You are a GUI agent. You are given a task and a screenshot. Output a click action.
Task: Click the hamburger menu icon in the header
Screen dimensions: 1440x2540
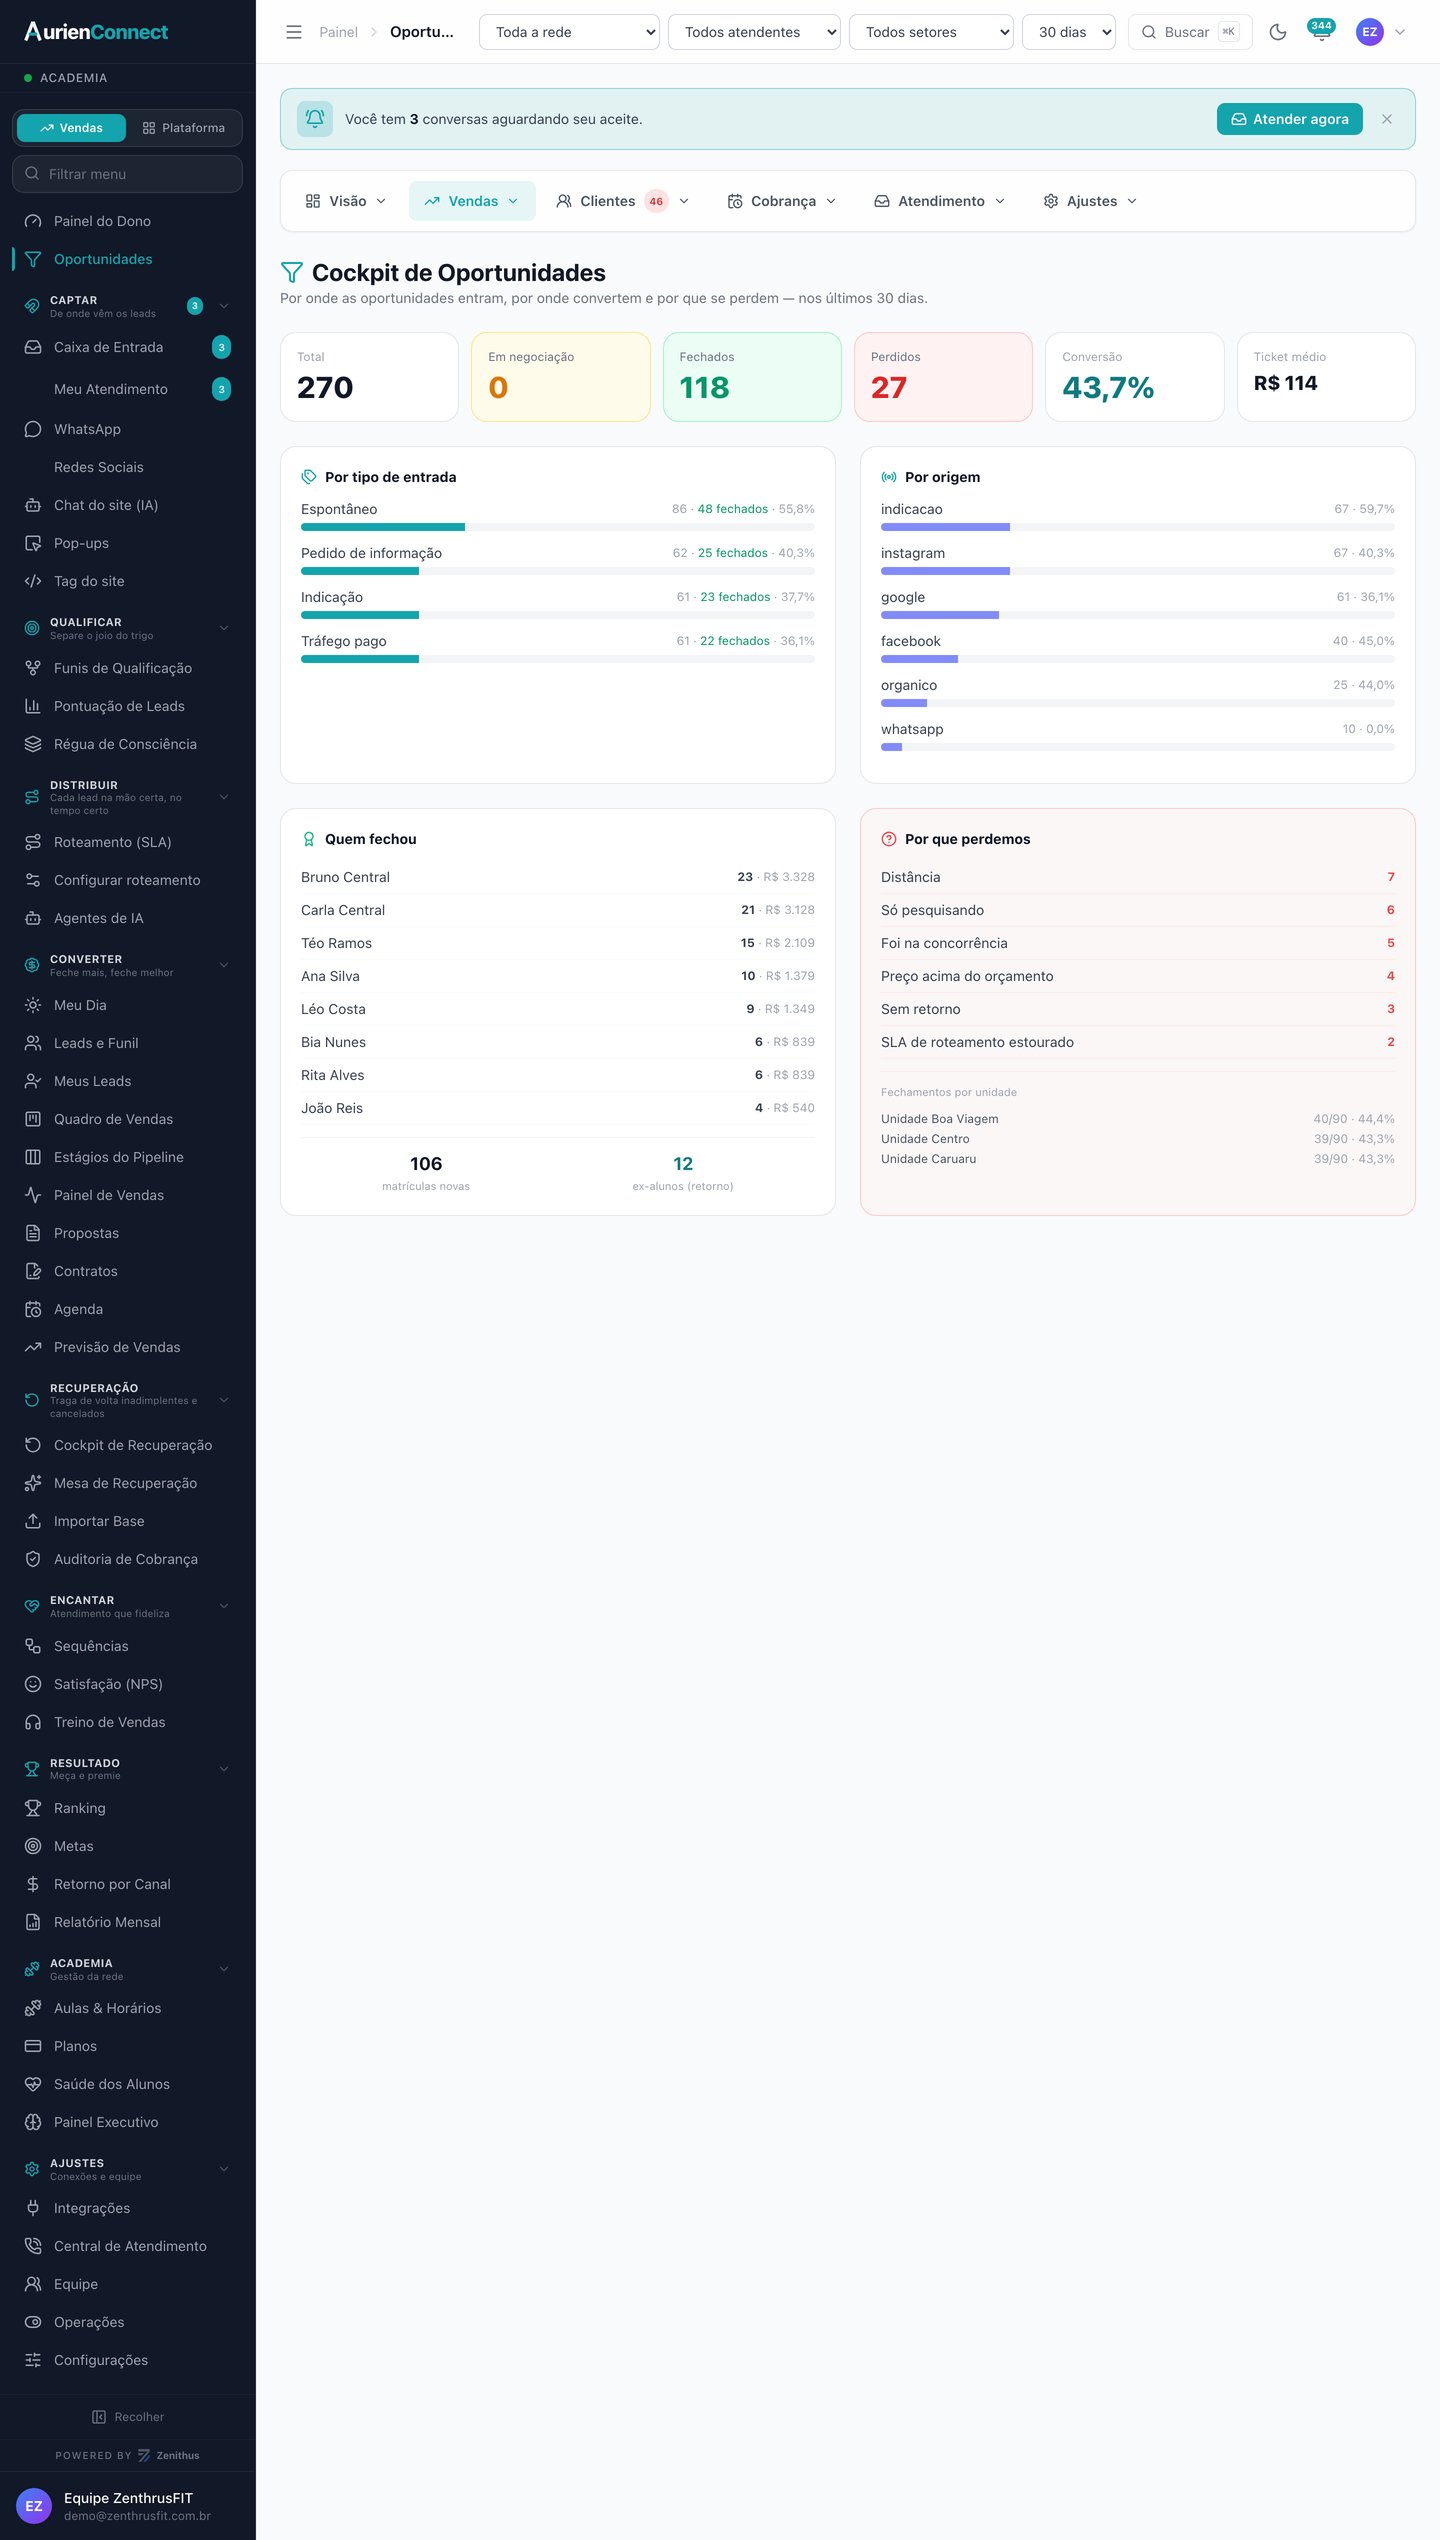point(294,32)
